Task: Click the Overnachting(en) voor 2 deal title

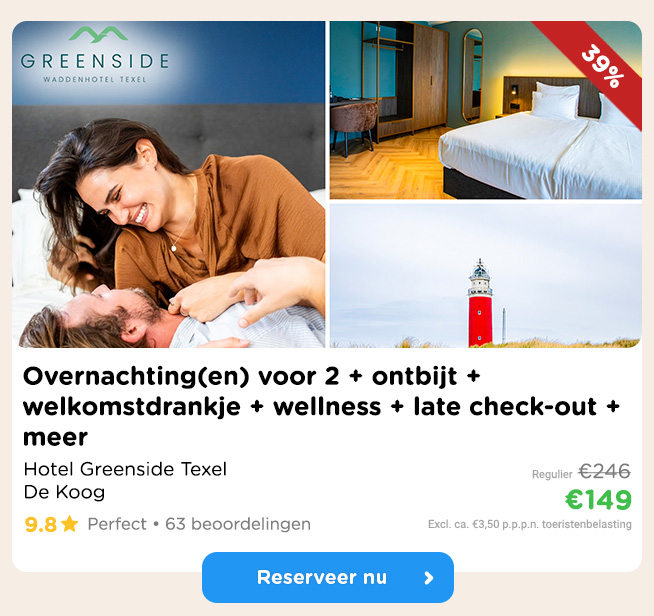Action: pos(321,407)
